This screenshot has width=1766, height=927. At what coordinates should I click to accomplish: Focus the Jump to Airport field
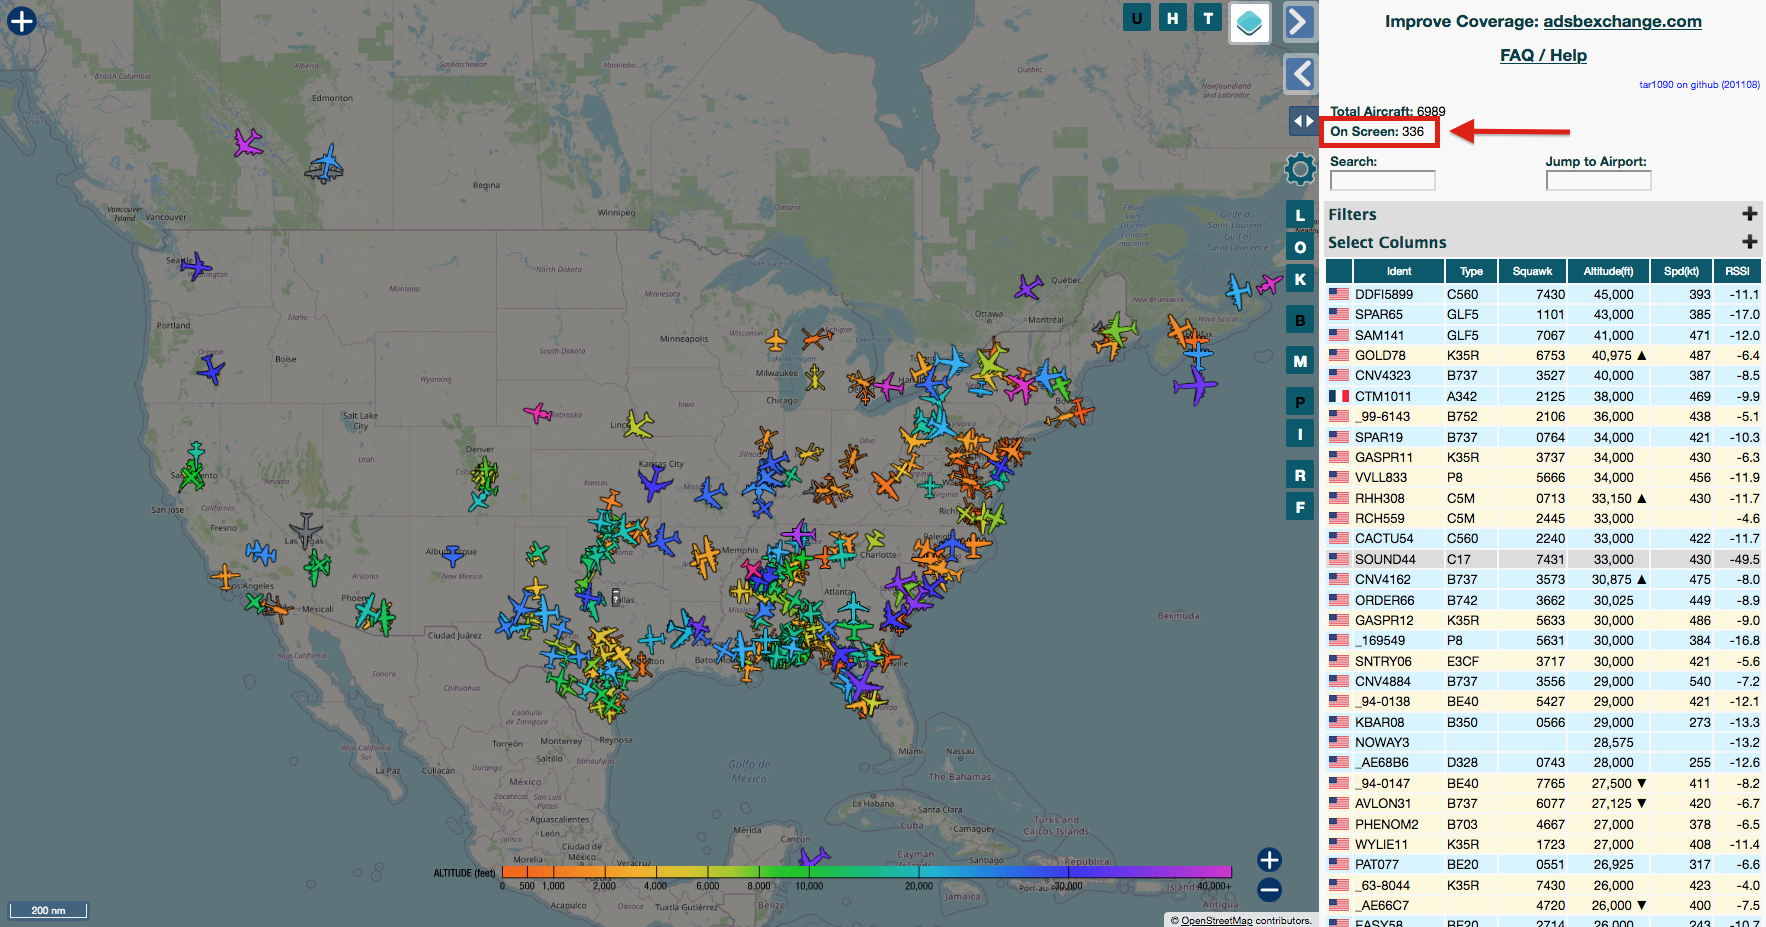coord(1598,181)
